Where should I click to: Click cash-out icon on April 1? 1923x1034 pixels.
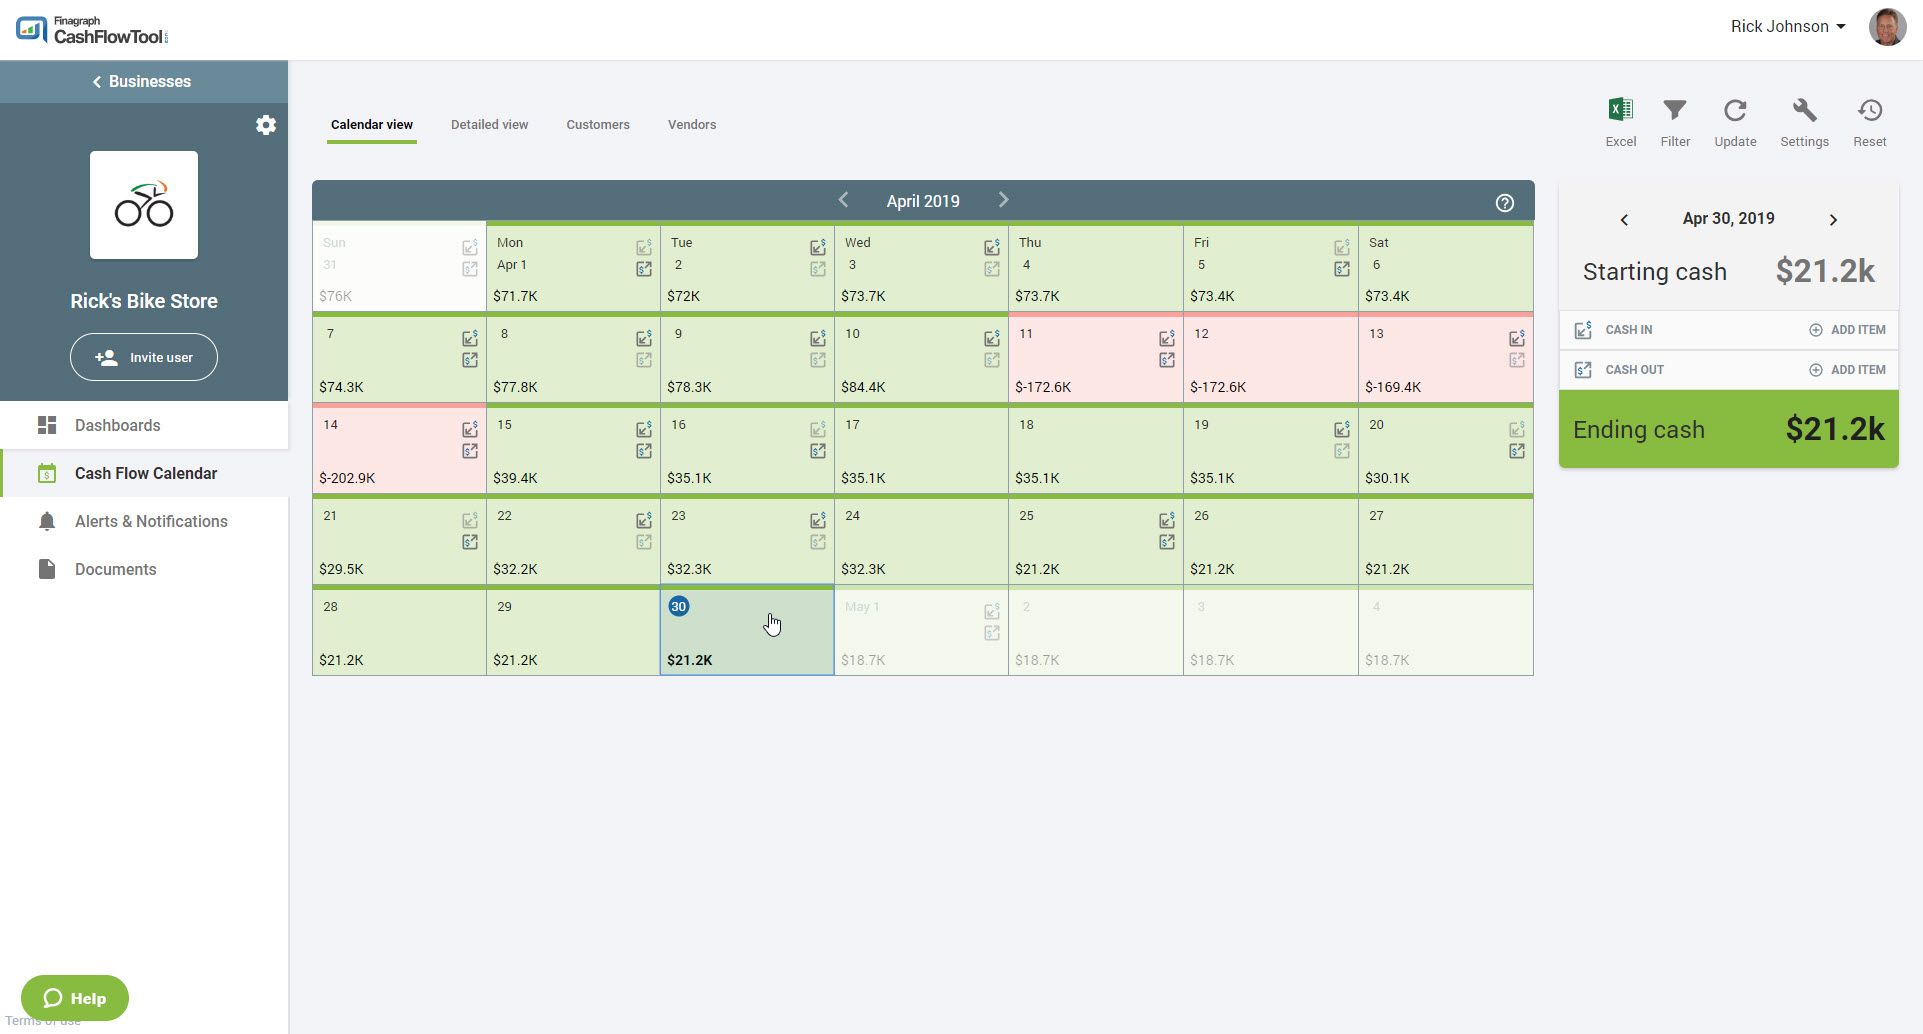point(644,269)
